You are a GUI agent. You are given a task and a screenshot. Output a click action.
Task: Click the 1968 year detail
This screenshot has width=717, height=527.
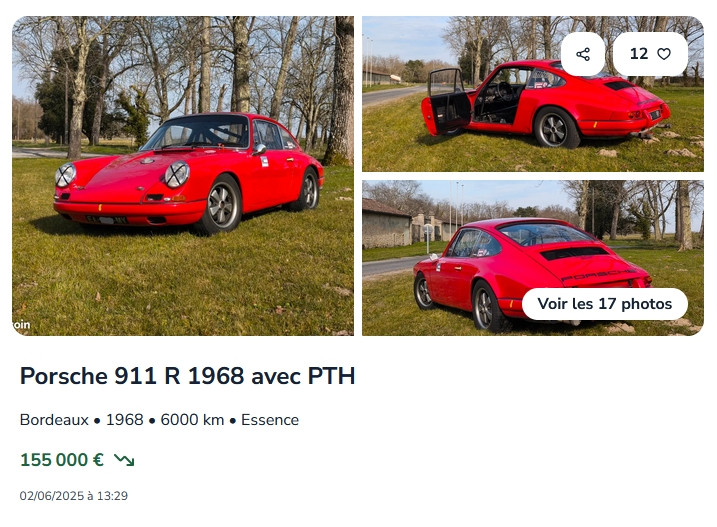coord(124,420)
